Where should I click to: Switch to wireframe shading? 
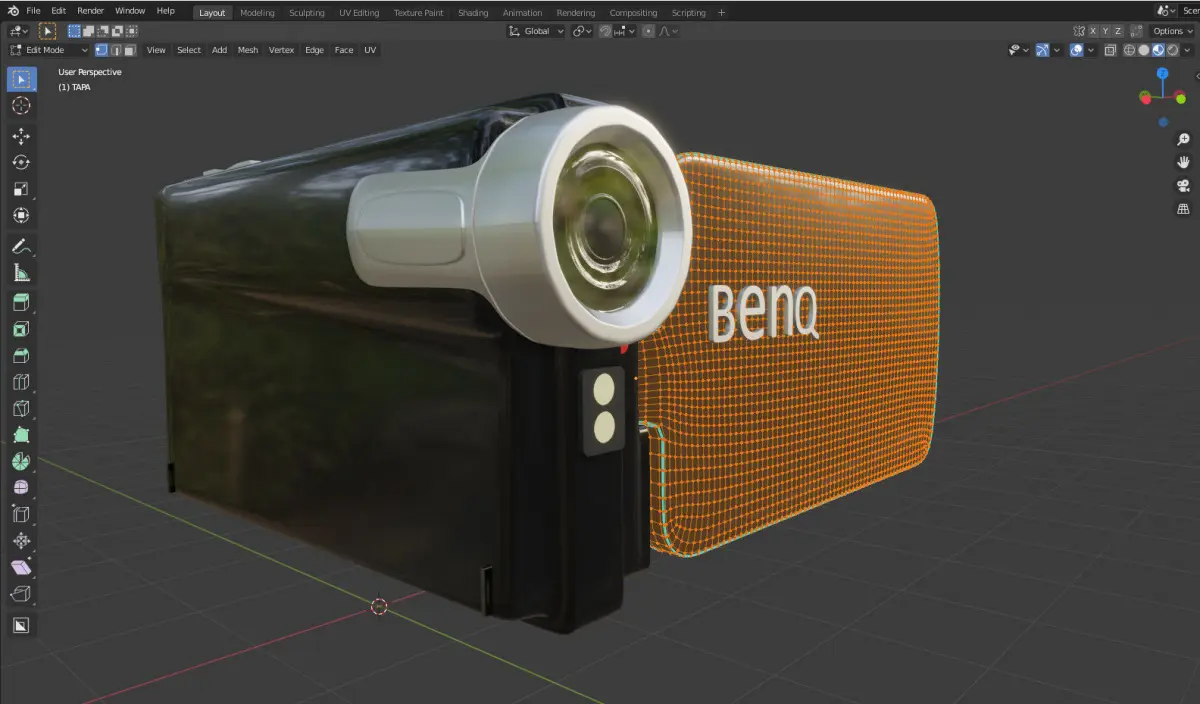point(1129,50)
